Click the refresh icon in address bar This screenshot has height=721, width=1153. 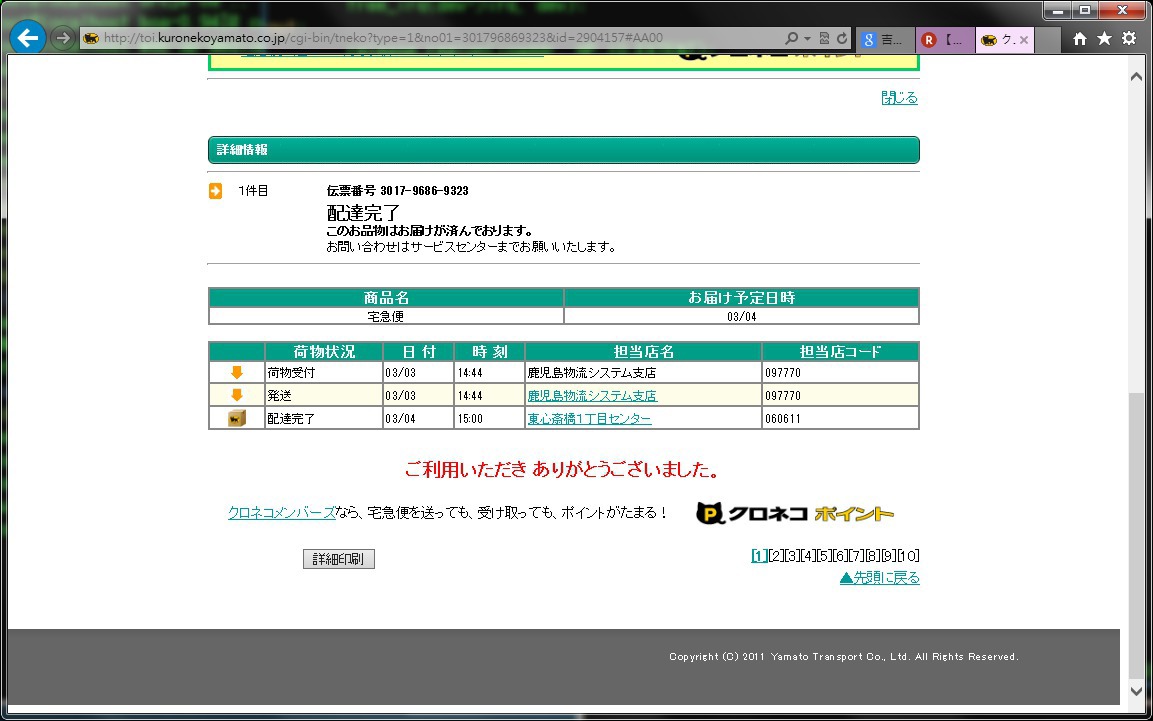pos(842,39)
